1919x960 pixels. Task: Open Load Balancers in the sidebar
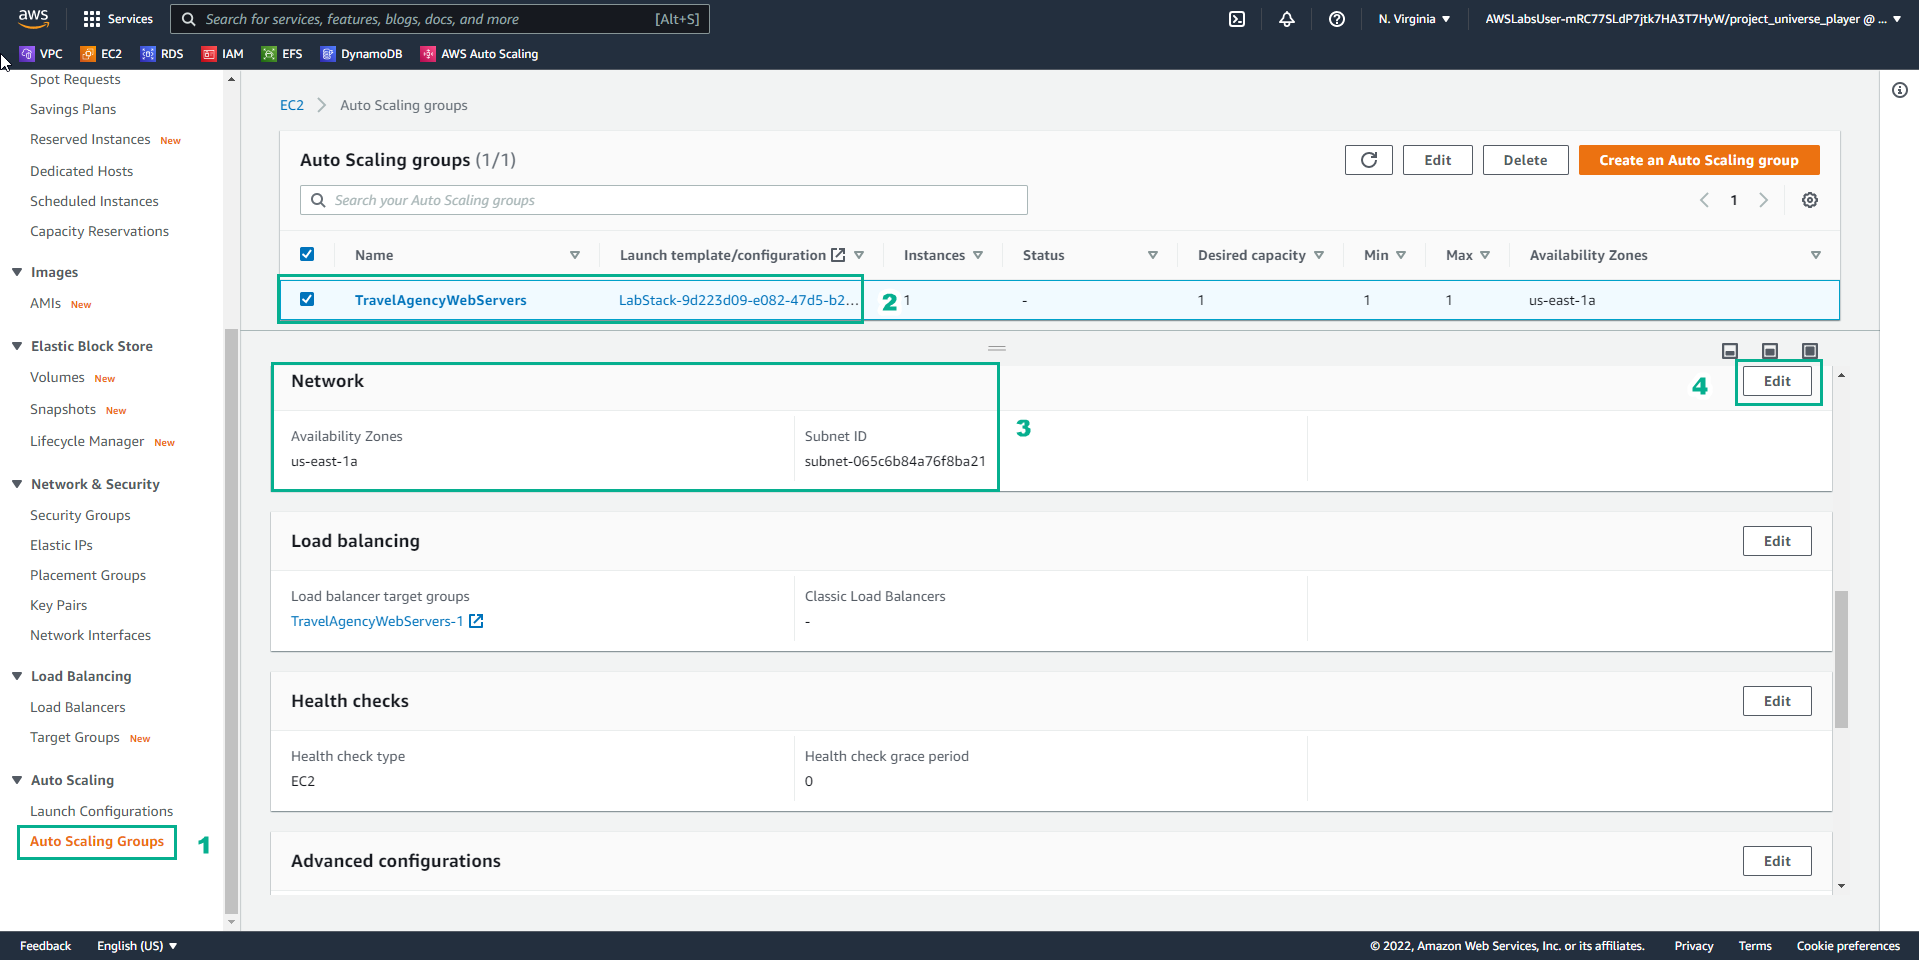pos(78,707)
